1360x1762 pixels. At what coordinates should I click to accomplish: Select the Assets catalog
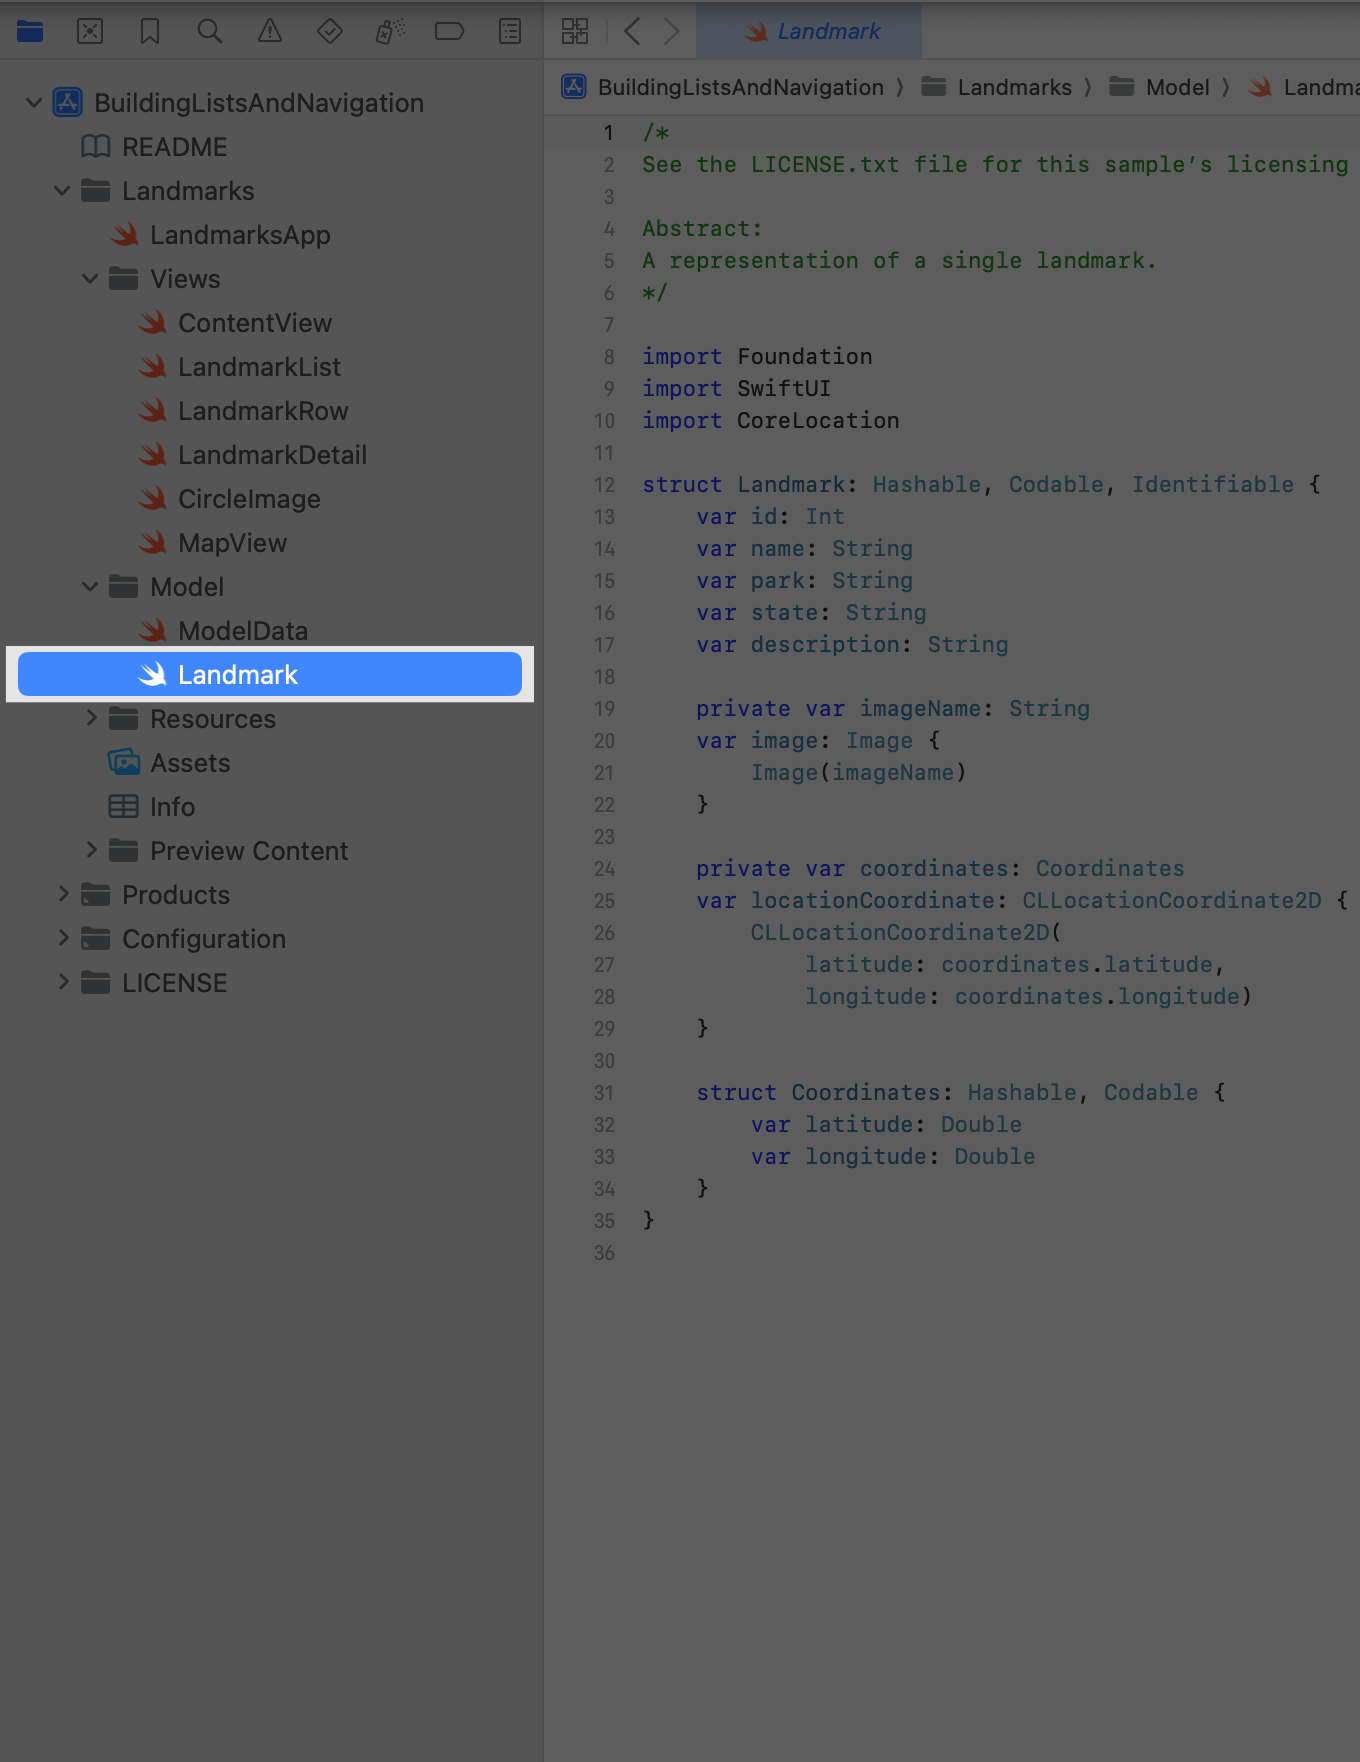(x=190, y=763)
